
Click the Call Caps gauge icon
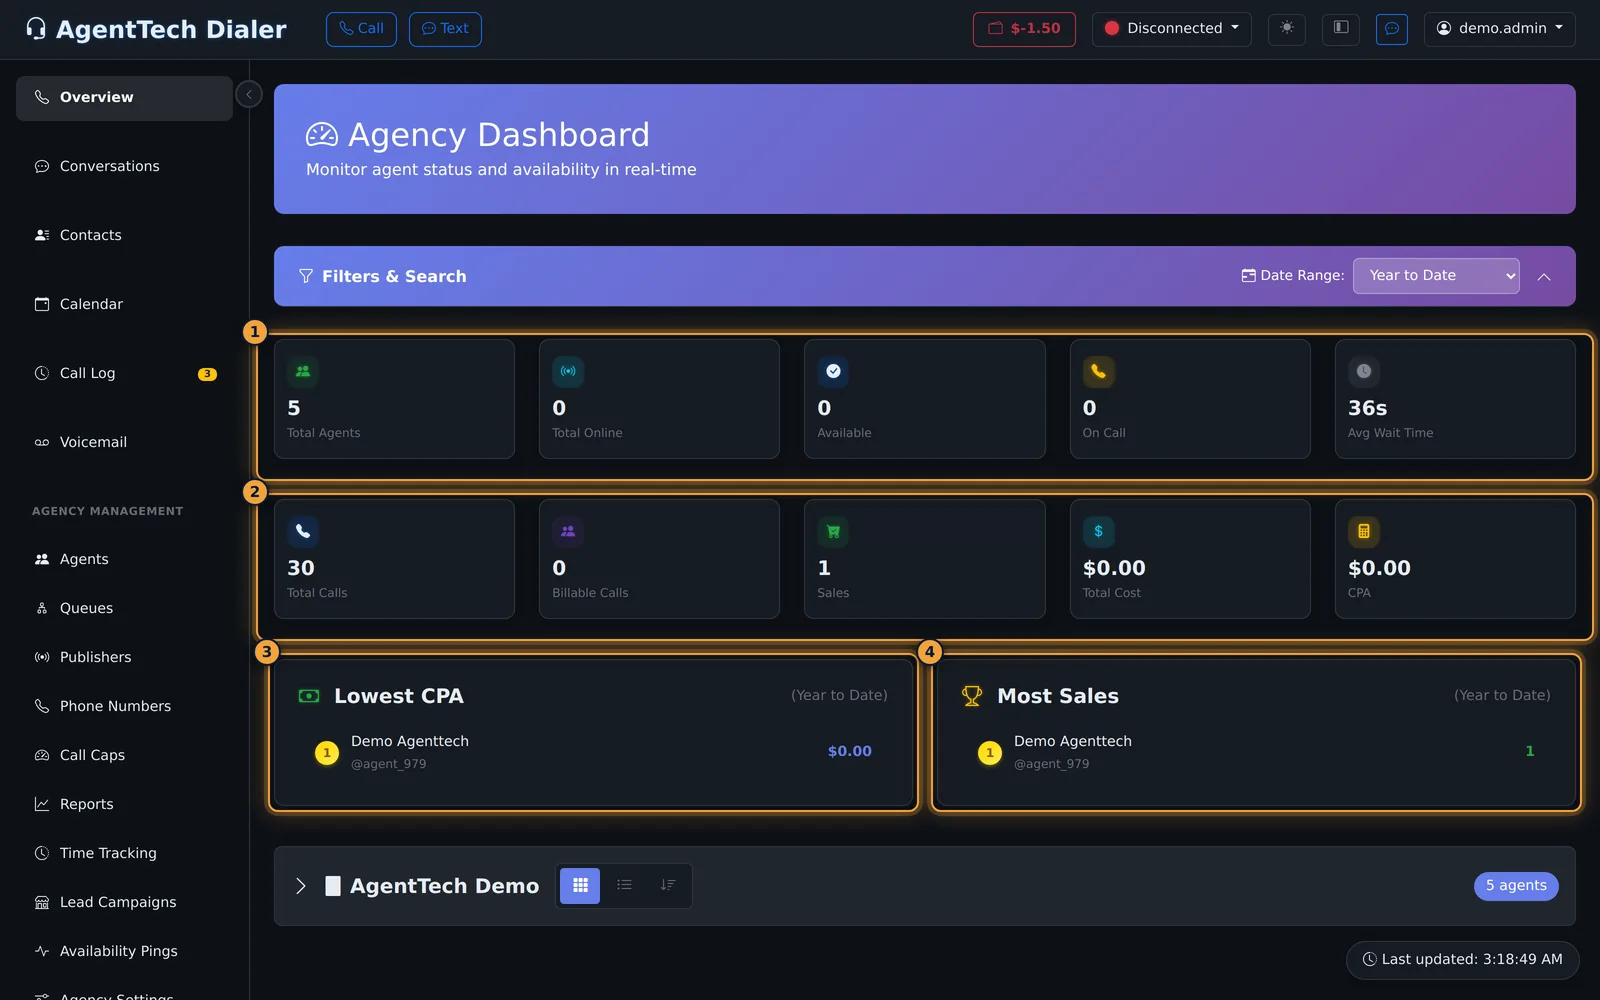(x=42, y=755)
